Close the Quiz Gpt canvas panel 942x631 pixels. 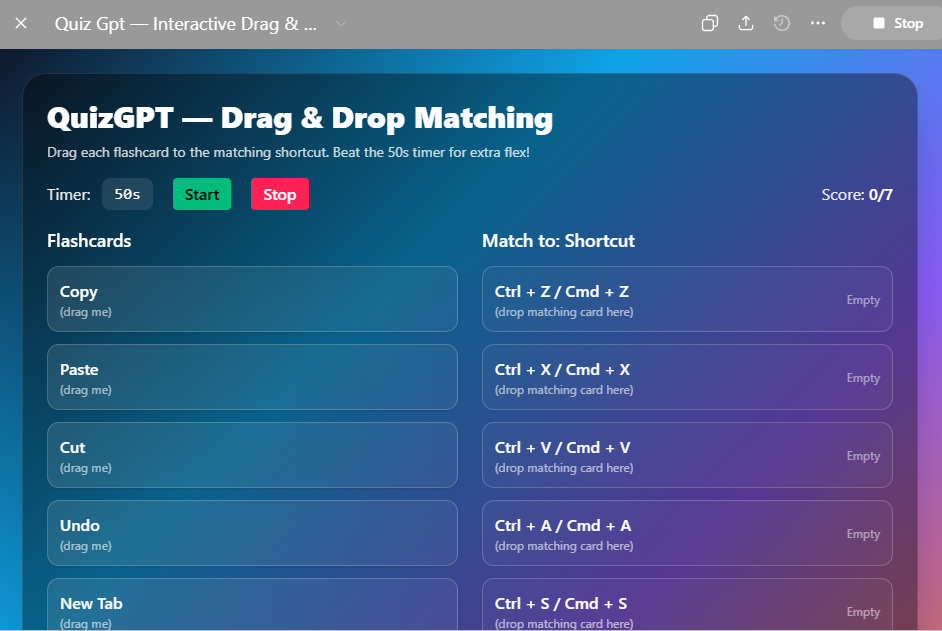point(21,23)
